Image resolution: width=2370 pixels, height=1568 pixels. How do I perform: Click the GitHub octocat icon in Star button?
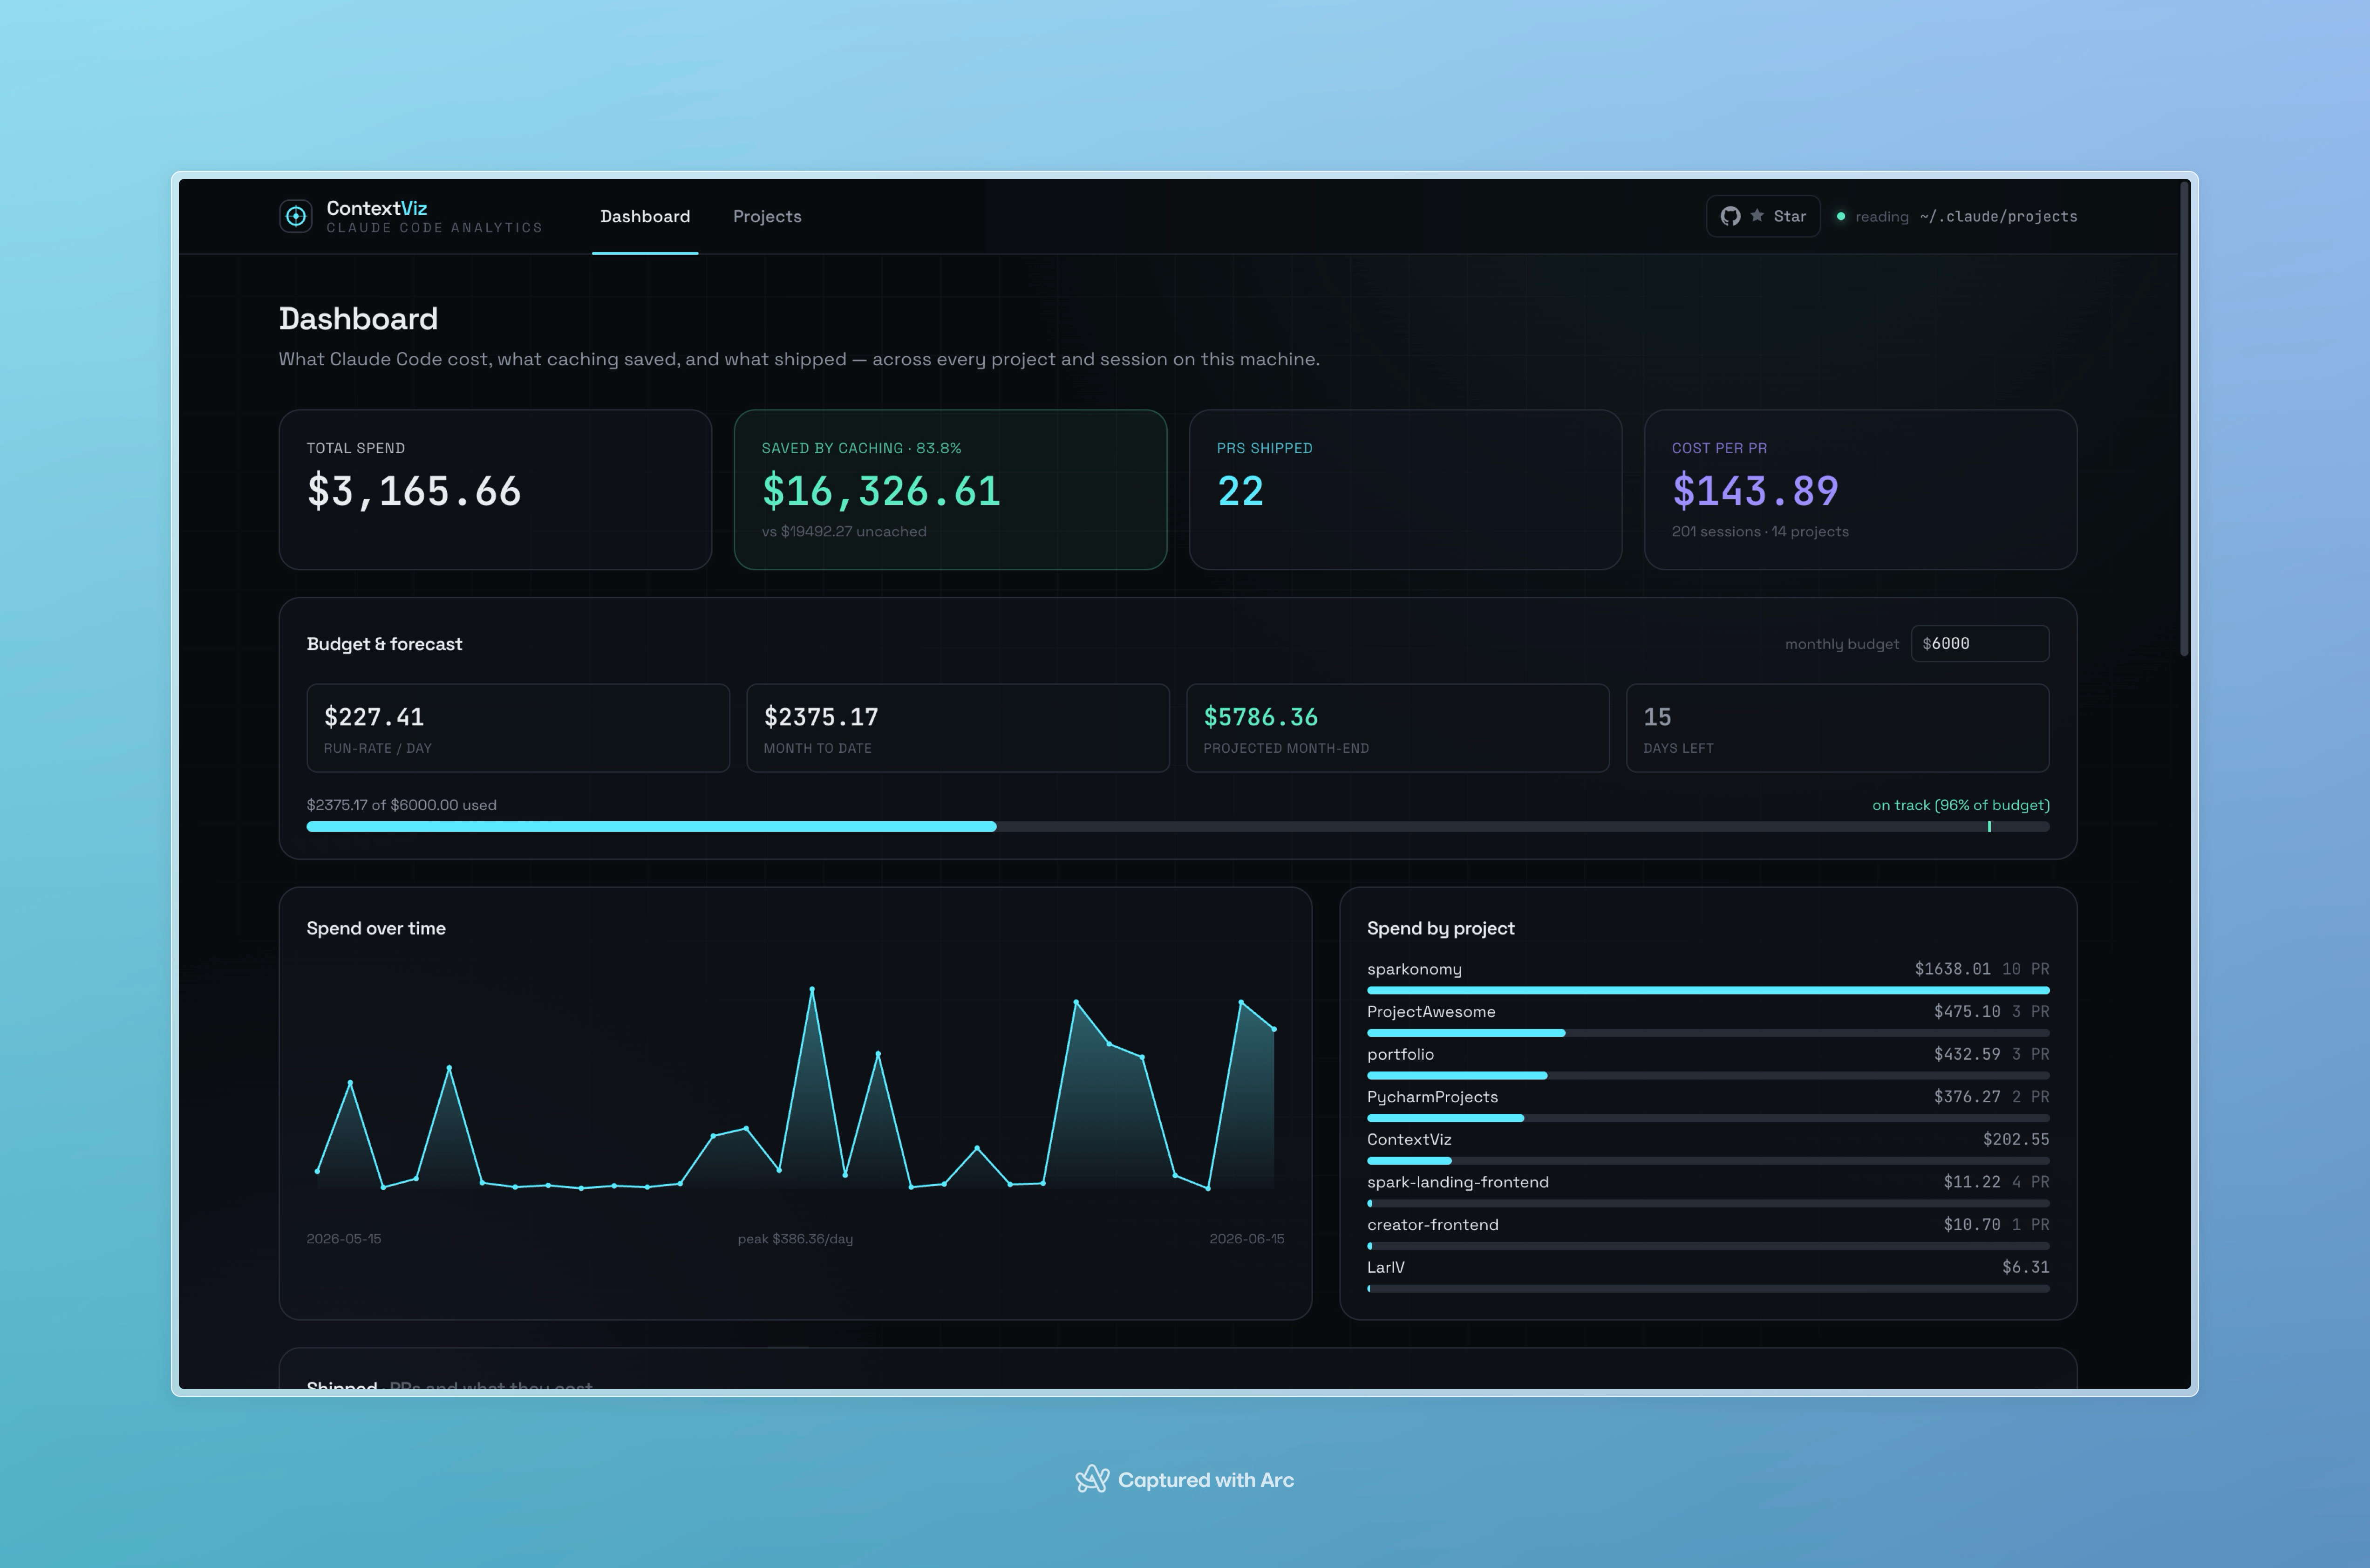[1730, 216]
